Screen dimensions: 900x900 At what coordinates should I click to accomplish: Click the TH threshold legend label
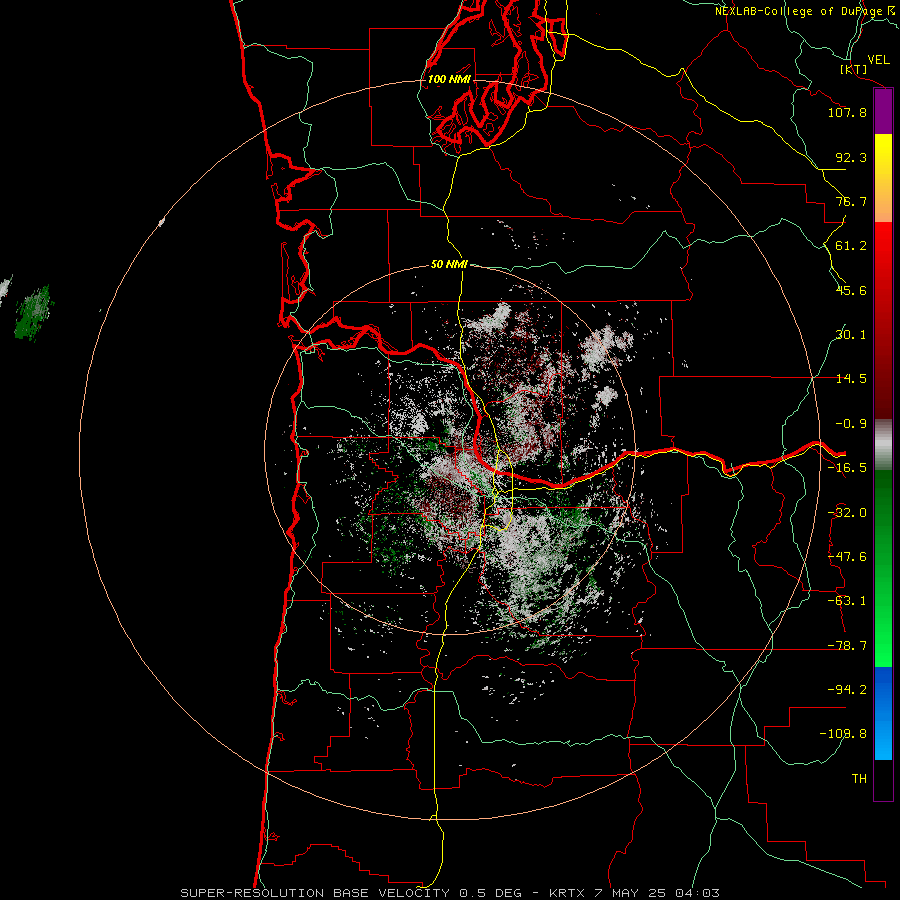(859, 779)
